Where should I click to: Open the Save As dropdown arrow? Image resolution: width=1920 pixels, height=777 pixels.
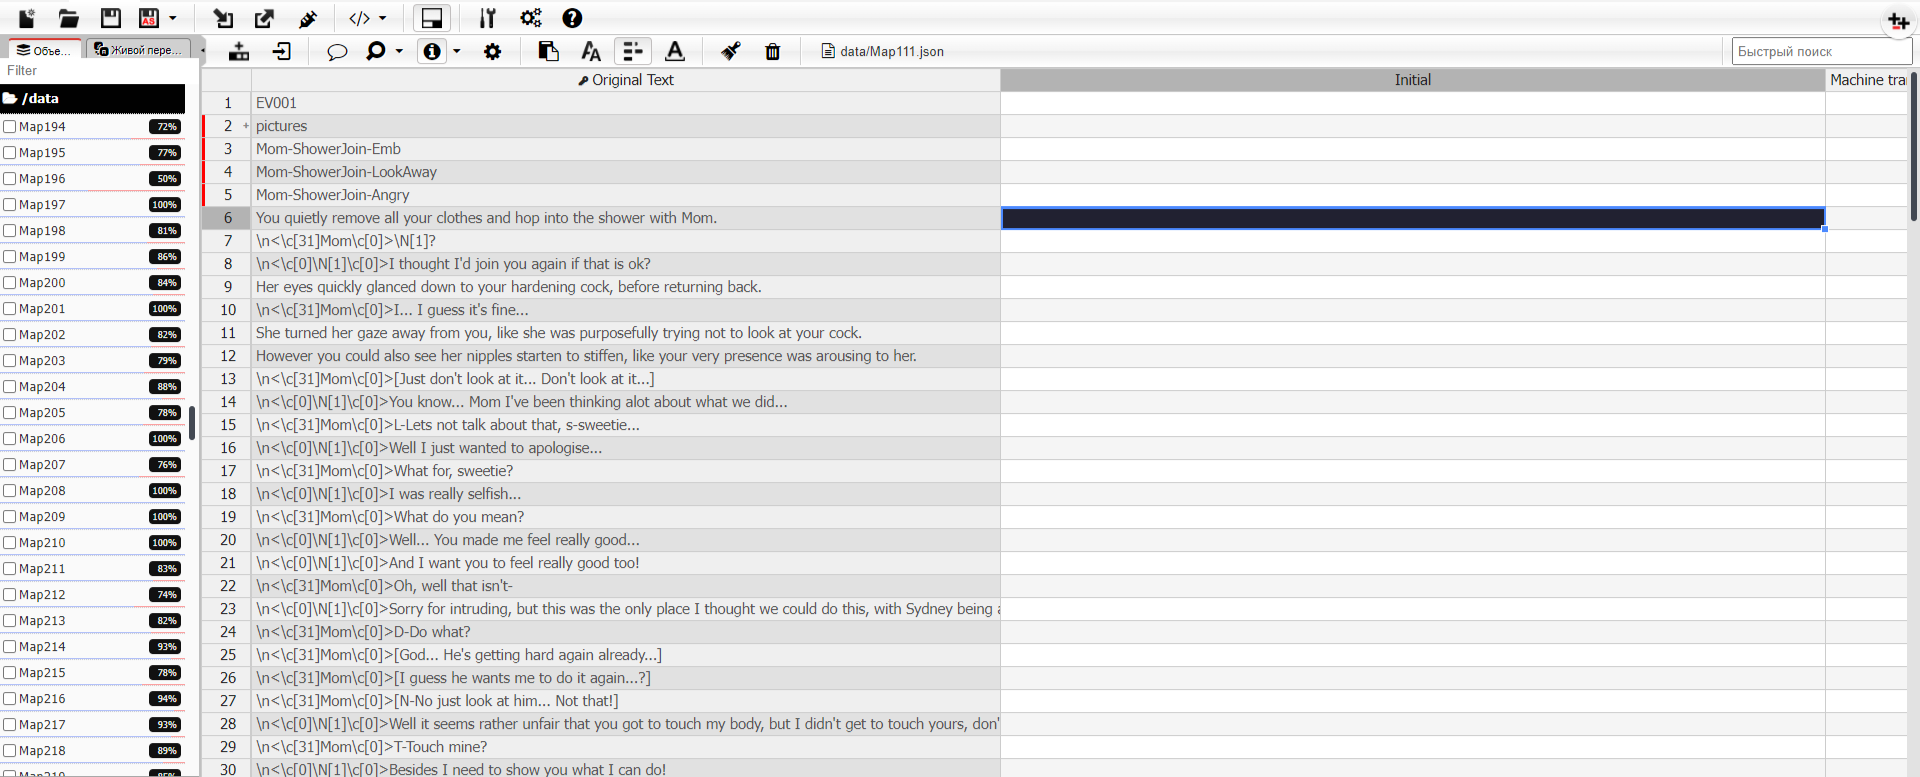[x=173, y=18]
